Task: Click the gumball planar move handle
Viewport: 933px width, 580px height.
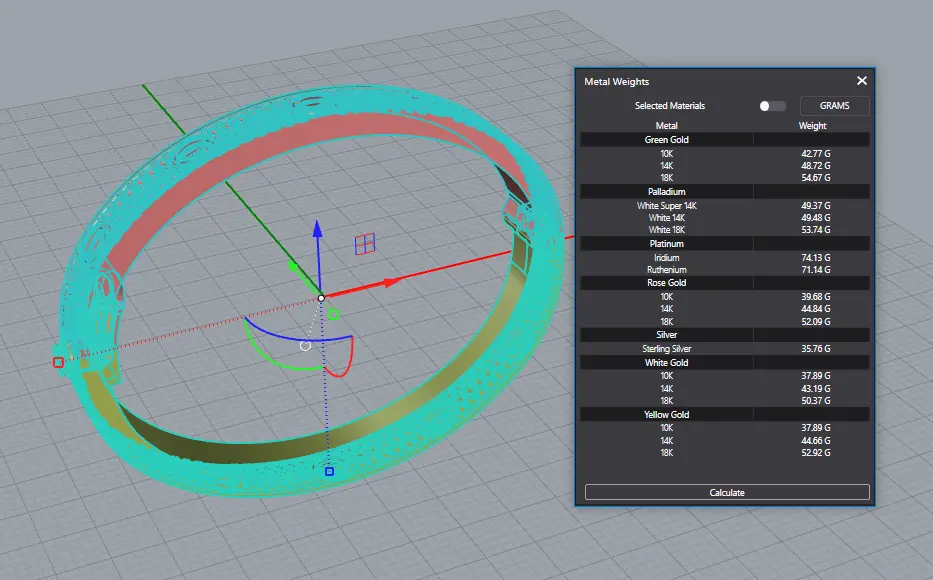Action: (x=365, y=244)
